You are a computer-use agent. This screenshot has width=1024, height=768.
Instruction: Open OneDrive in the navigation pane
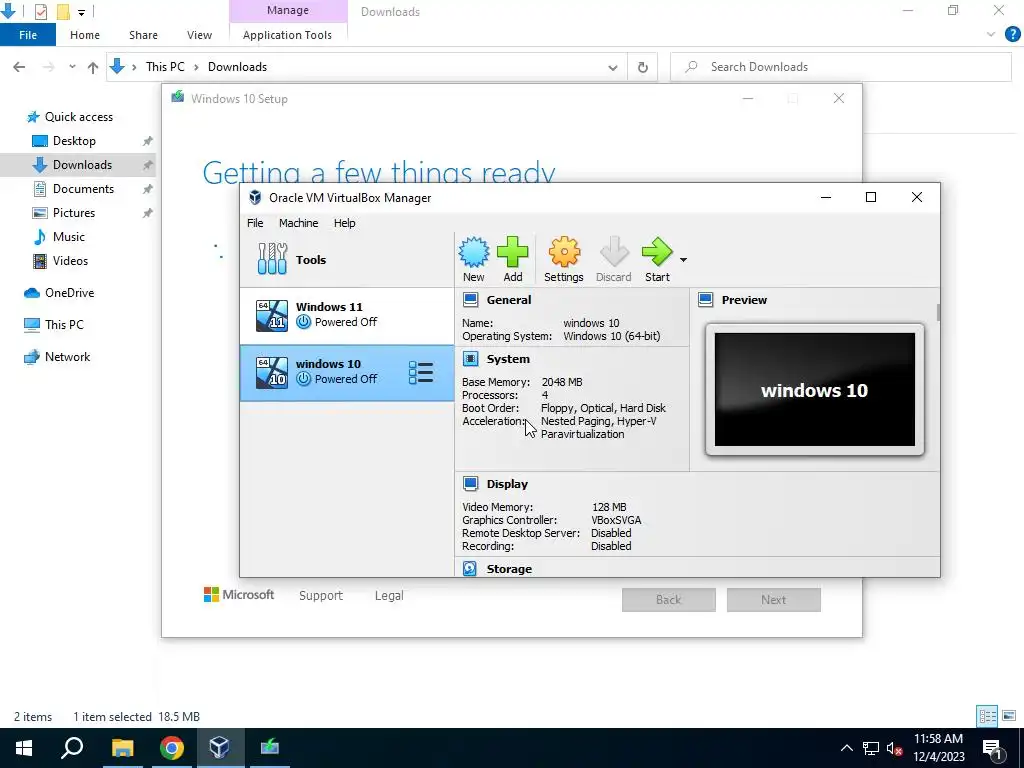[69, 293]
